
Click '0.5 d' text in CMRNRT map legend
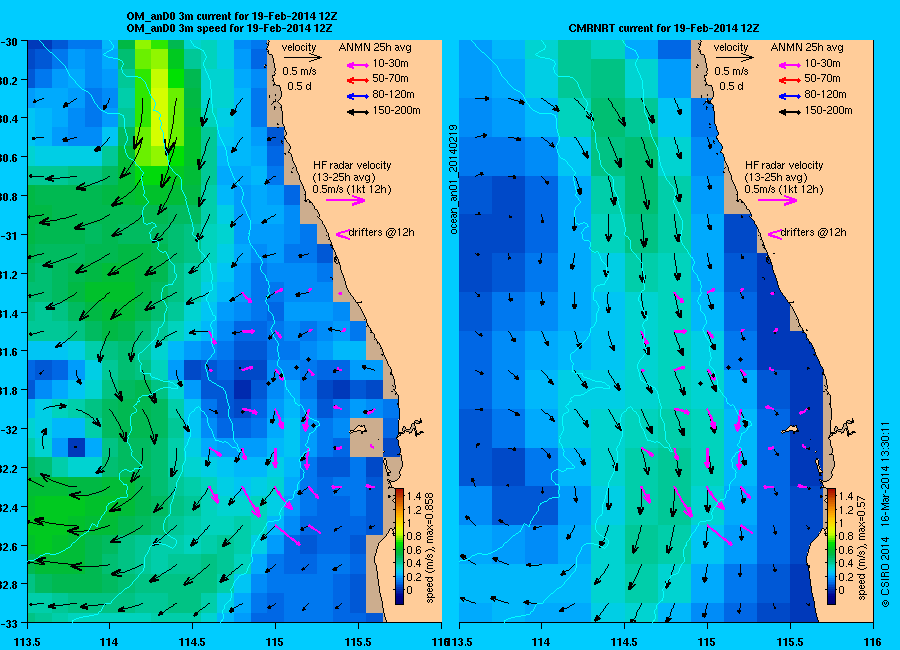[731, 87]
